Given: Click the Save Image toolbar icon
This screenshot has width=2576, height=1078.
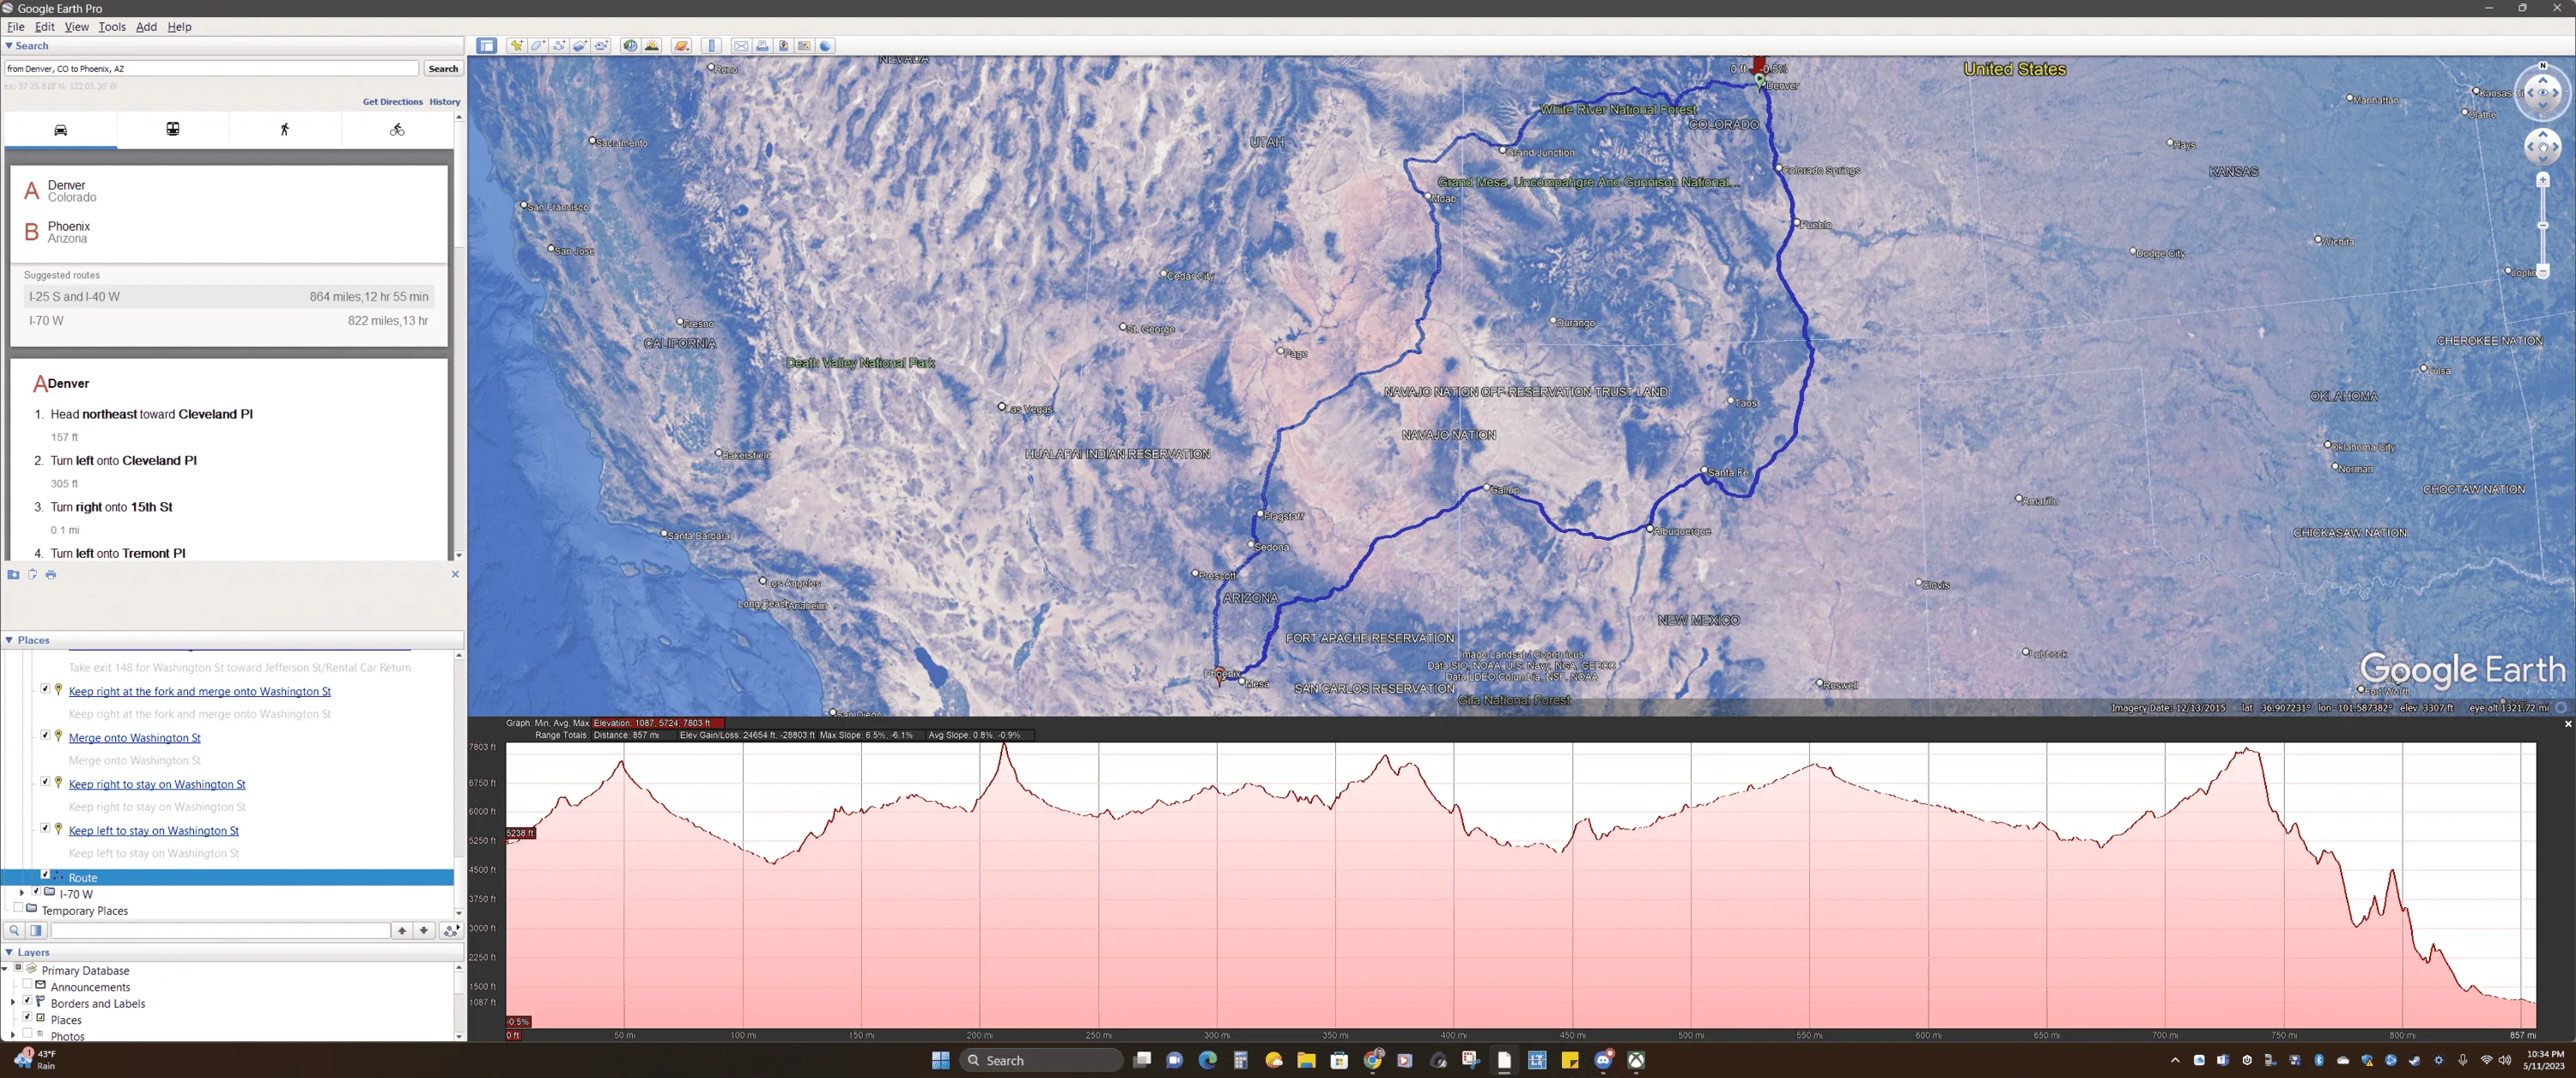Looking at the screenshot, I should [x=783, y=46].
